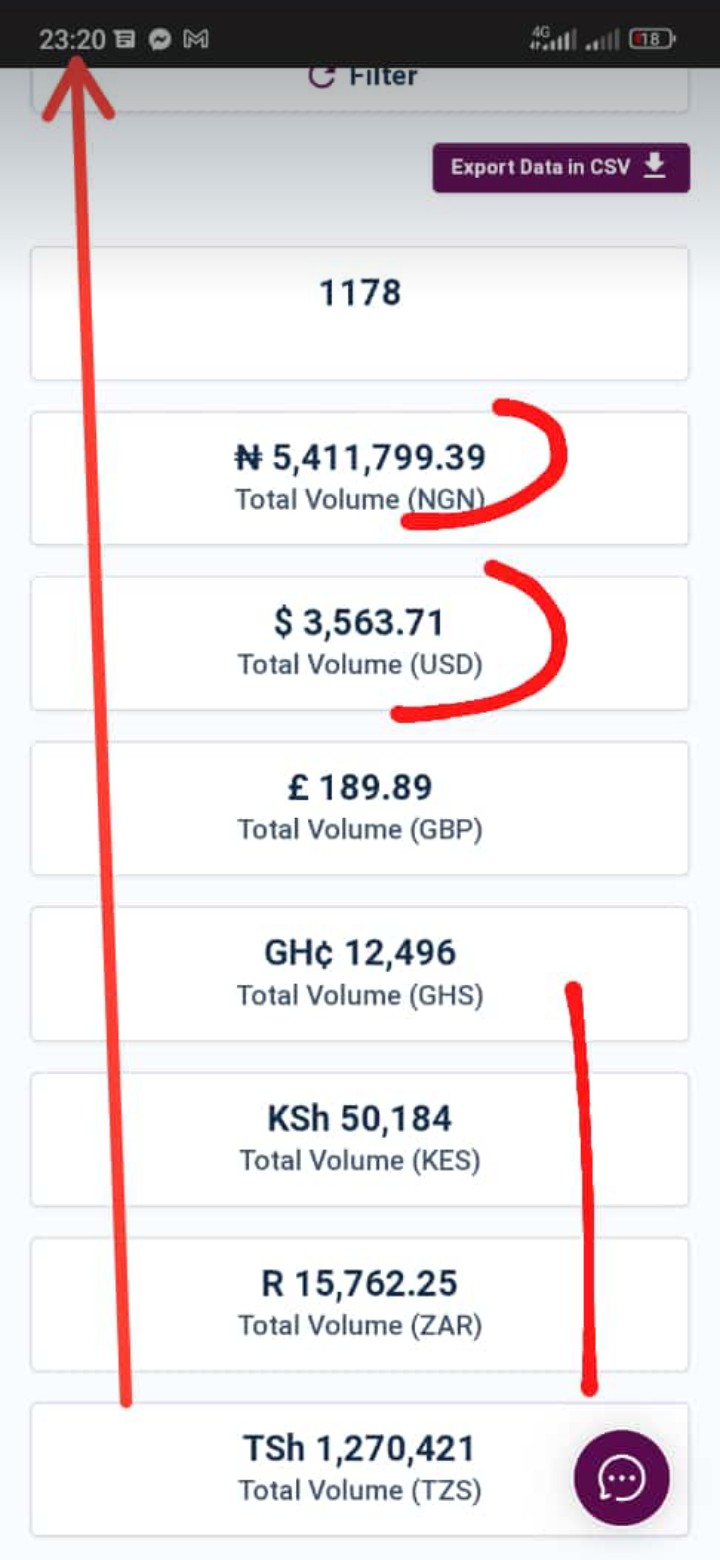Tap the Gmail notification icon
Viewport: 720px width, 1560px height.
pos(196,39)
